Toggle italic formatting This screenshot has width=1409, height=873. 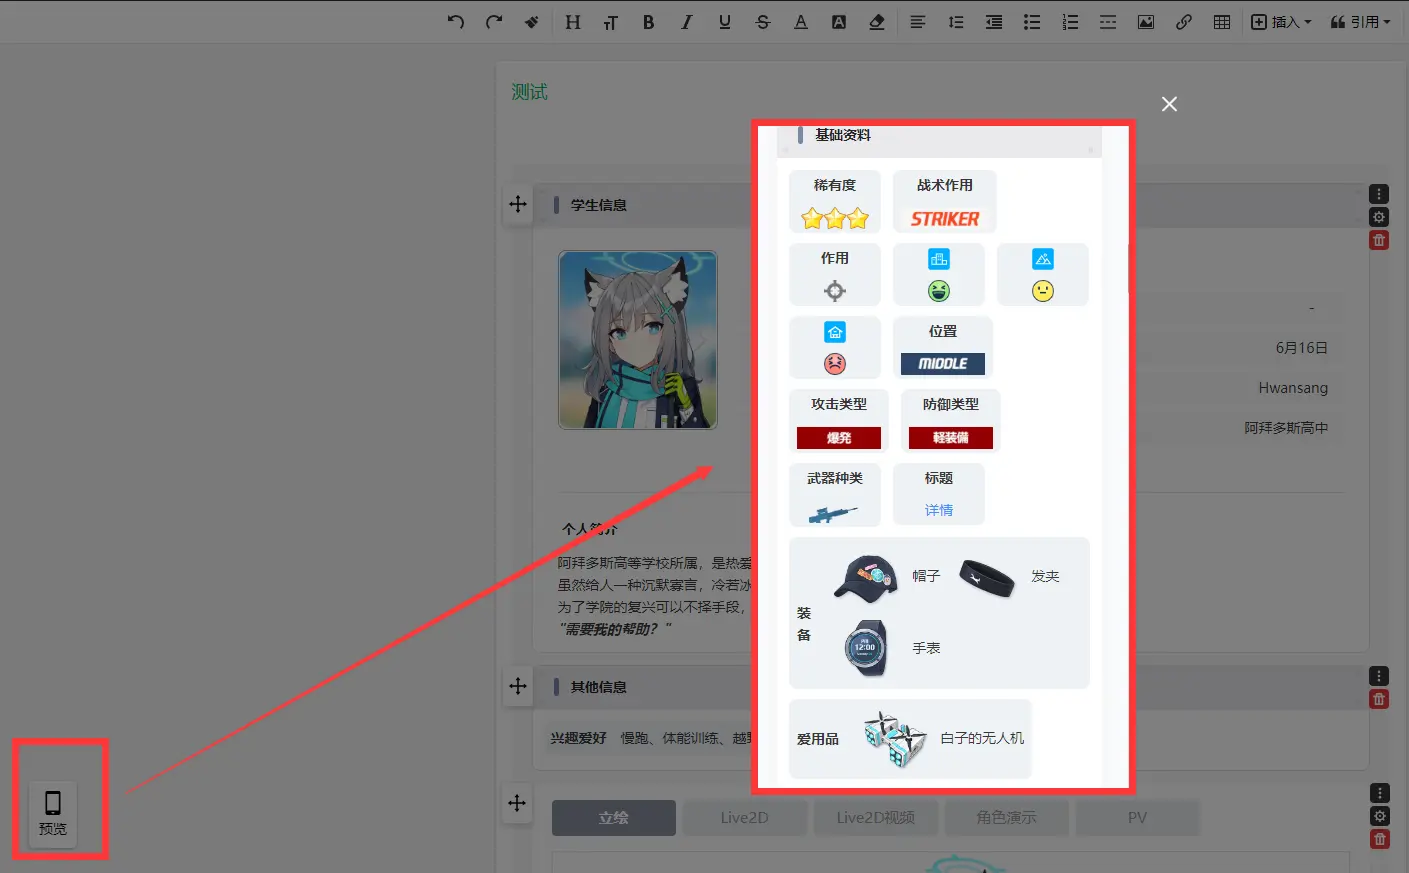686,22
